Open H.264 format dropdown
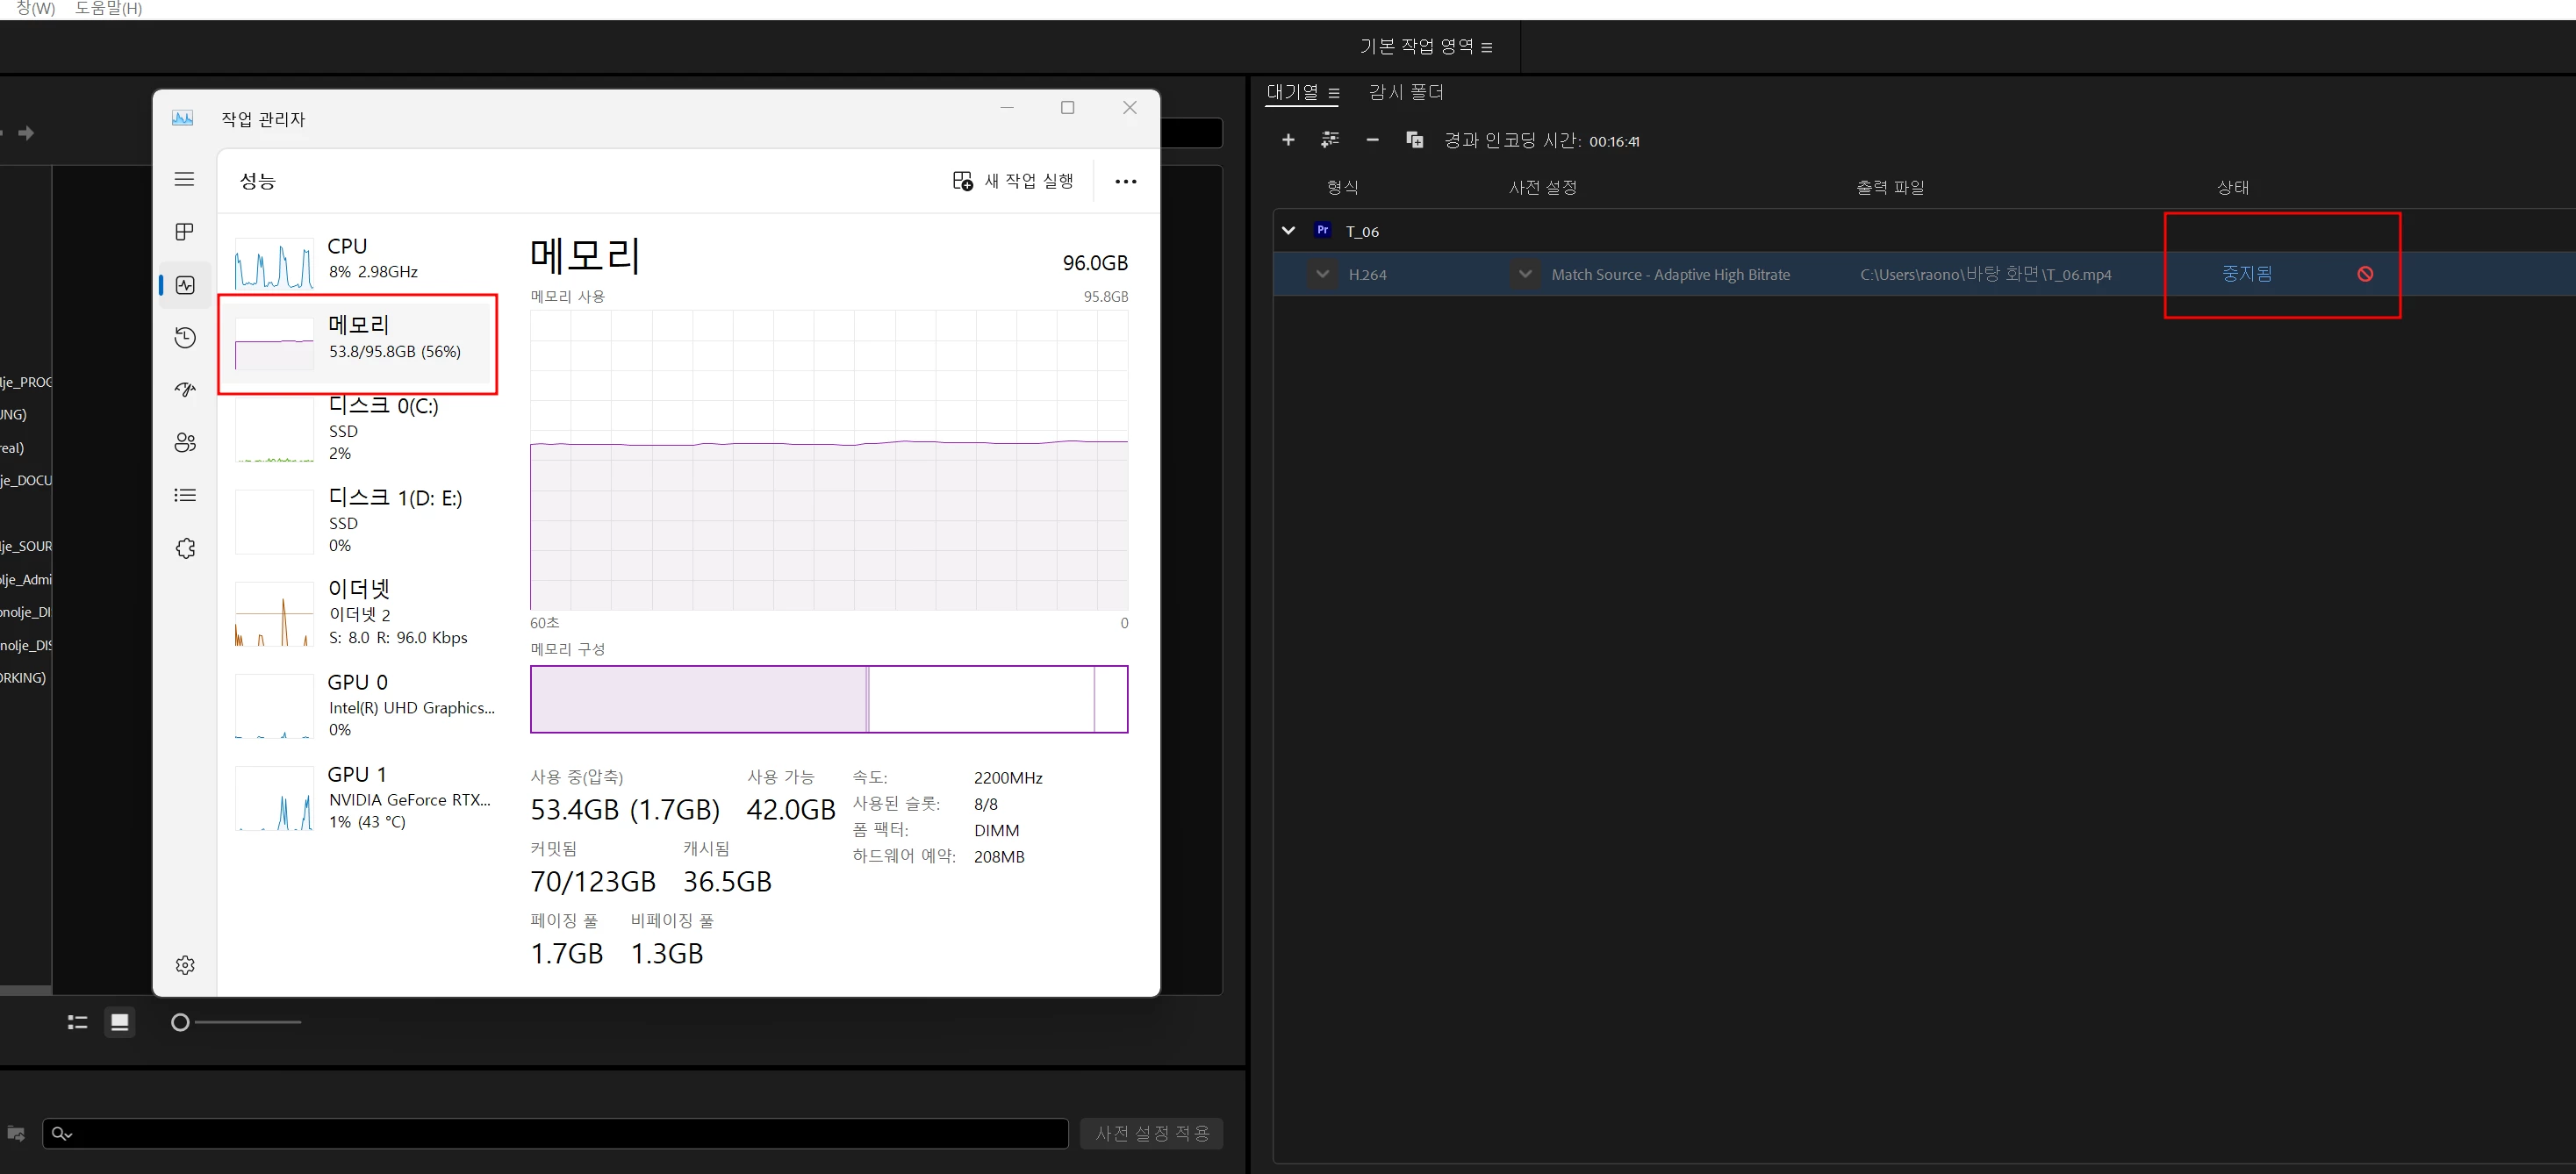This screenshot has height=1174, width=2576. pyautogui.click(x=1322, y=274)
